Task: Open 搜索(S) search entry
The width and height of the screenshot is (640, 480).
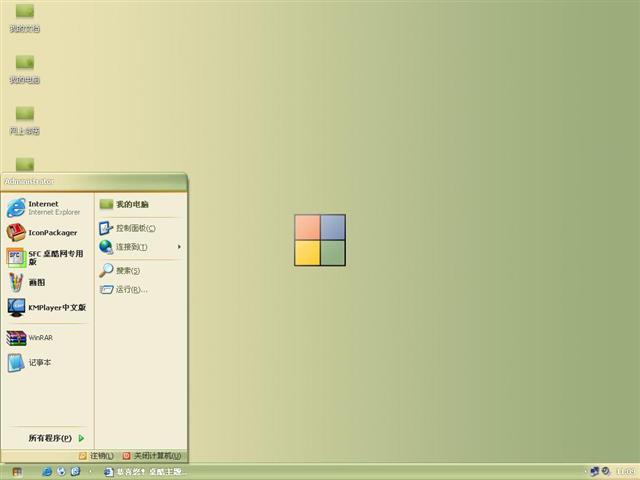Action: (x=140, y=270)
